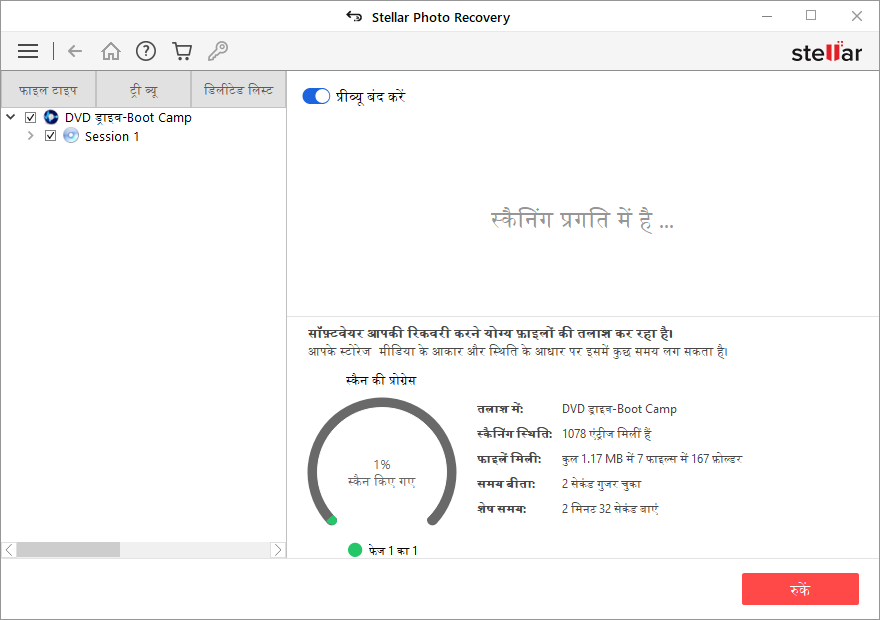This screenshot has width=880, height=620.
Task: Select the DVD ड्राइव-Boot Camp tree item
Action: [128, 117]
